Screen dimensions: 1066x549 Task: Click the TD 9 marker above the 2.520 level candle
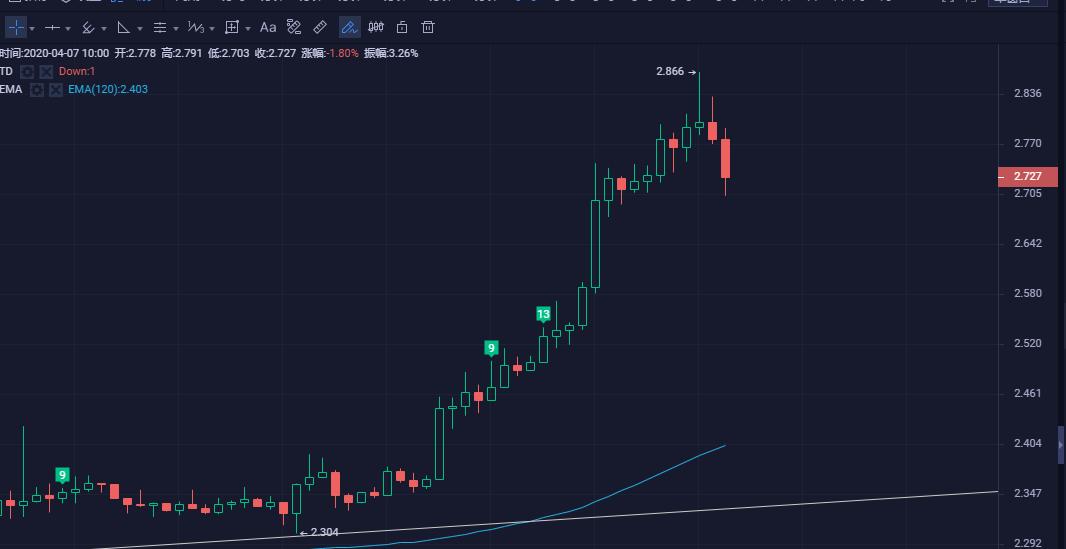pos(491,349)
